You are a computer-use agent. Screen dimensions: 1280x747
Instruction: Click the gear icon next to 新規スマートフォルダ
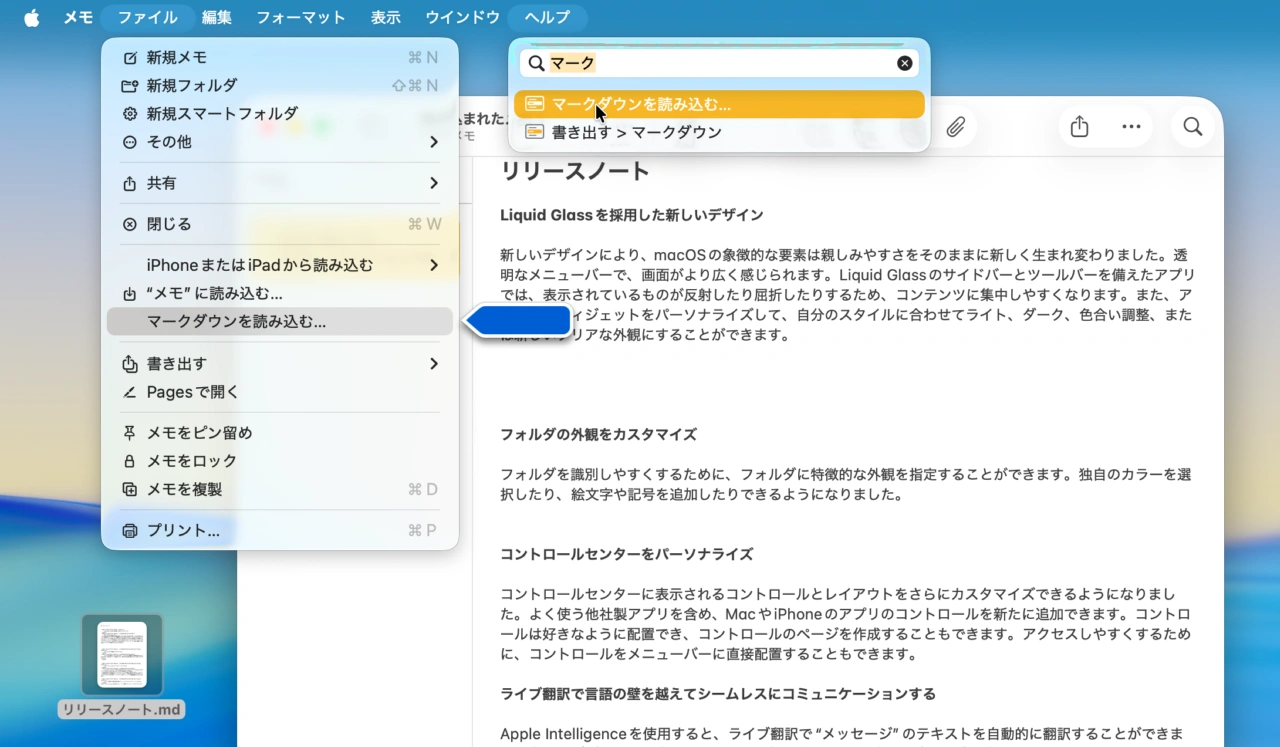(x=128, y=113)
